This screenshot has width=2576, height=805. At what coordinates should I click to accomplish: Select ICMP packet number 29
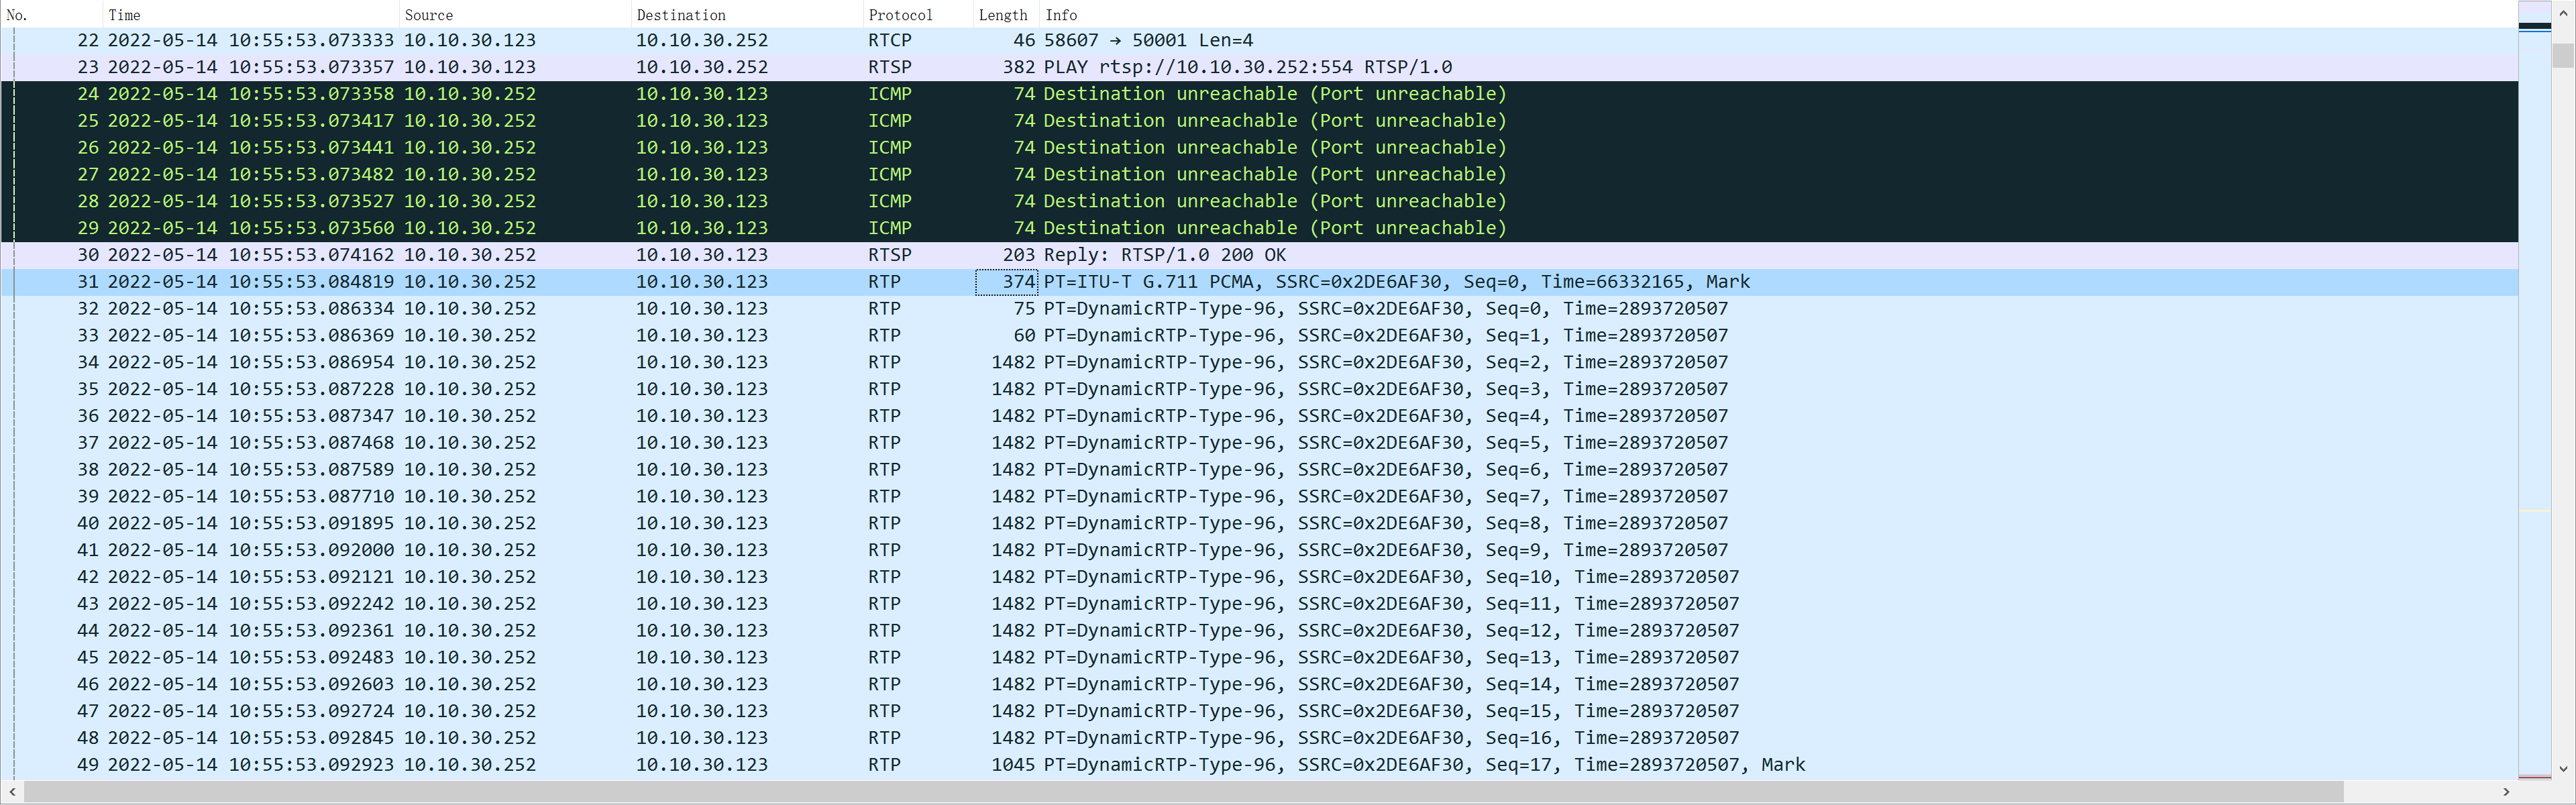(1259, 228)
